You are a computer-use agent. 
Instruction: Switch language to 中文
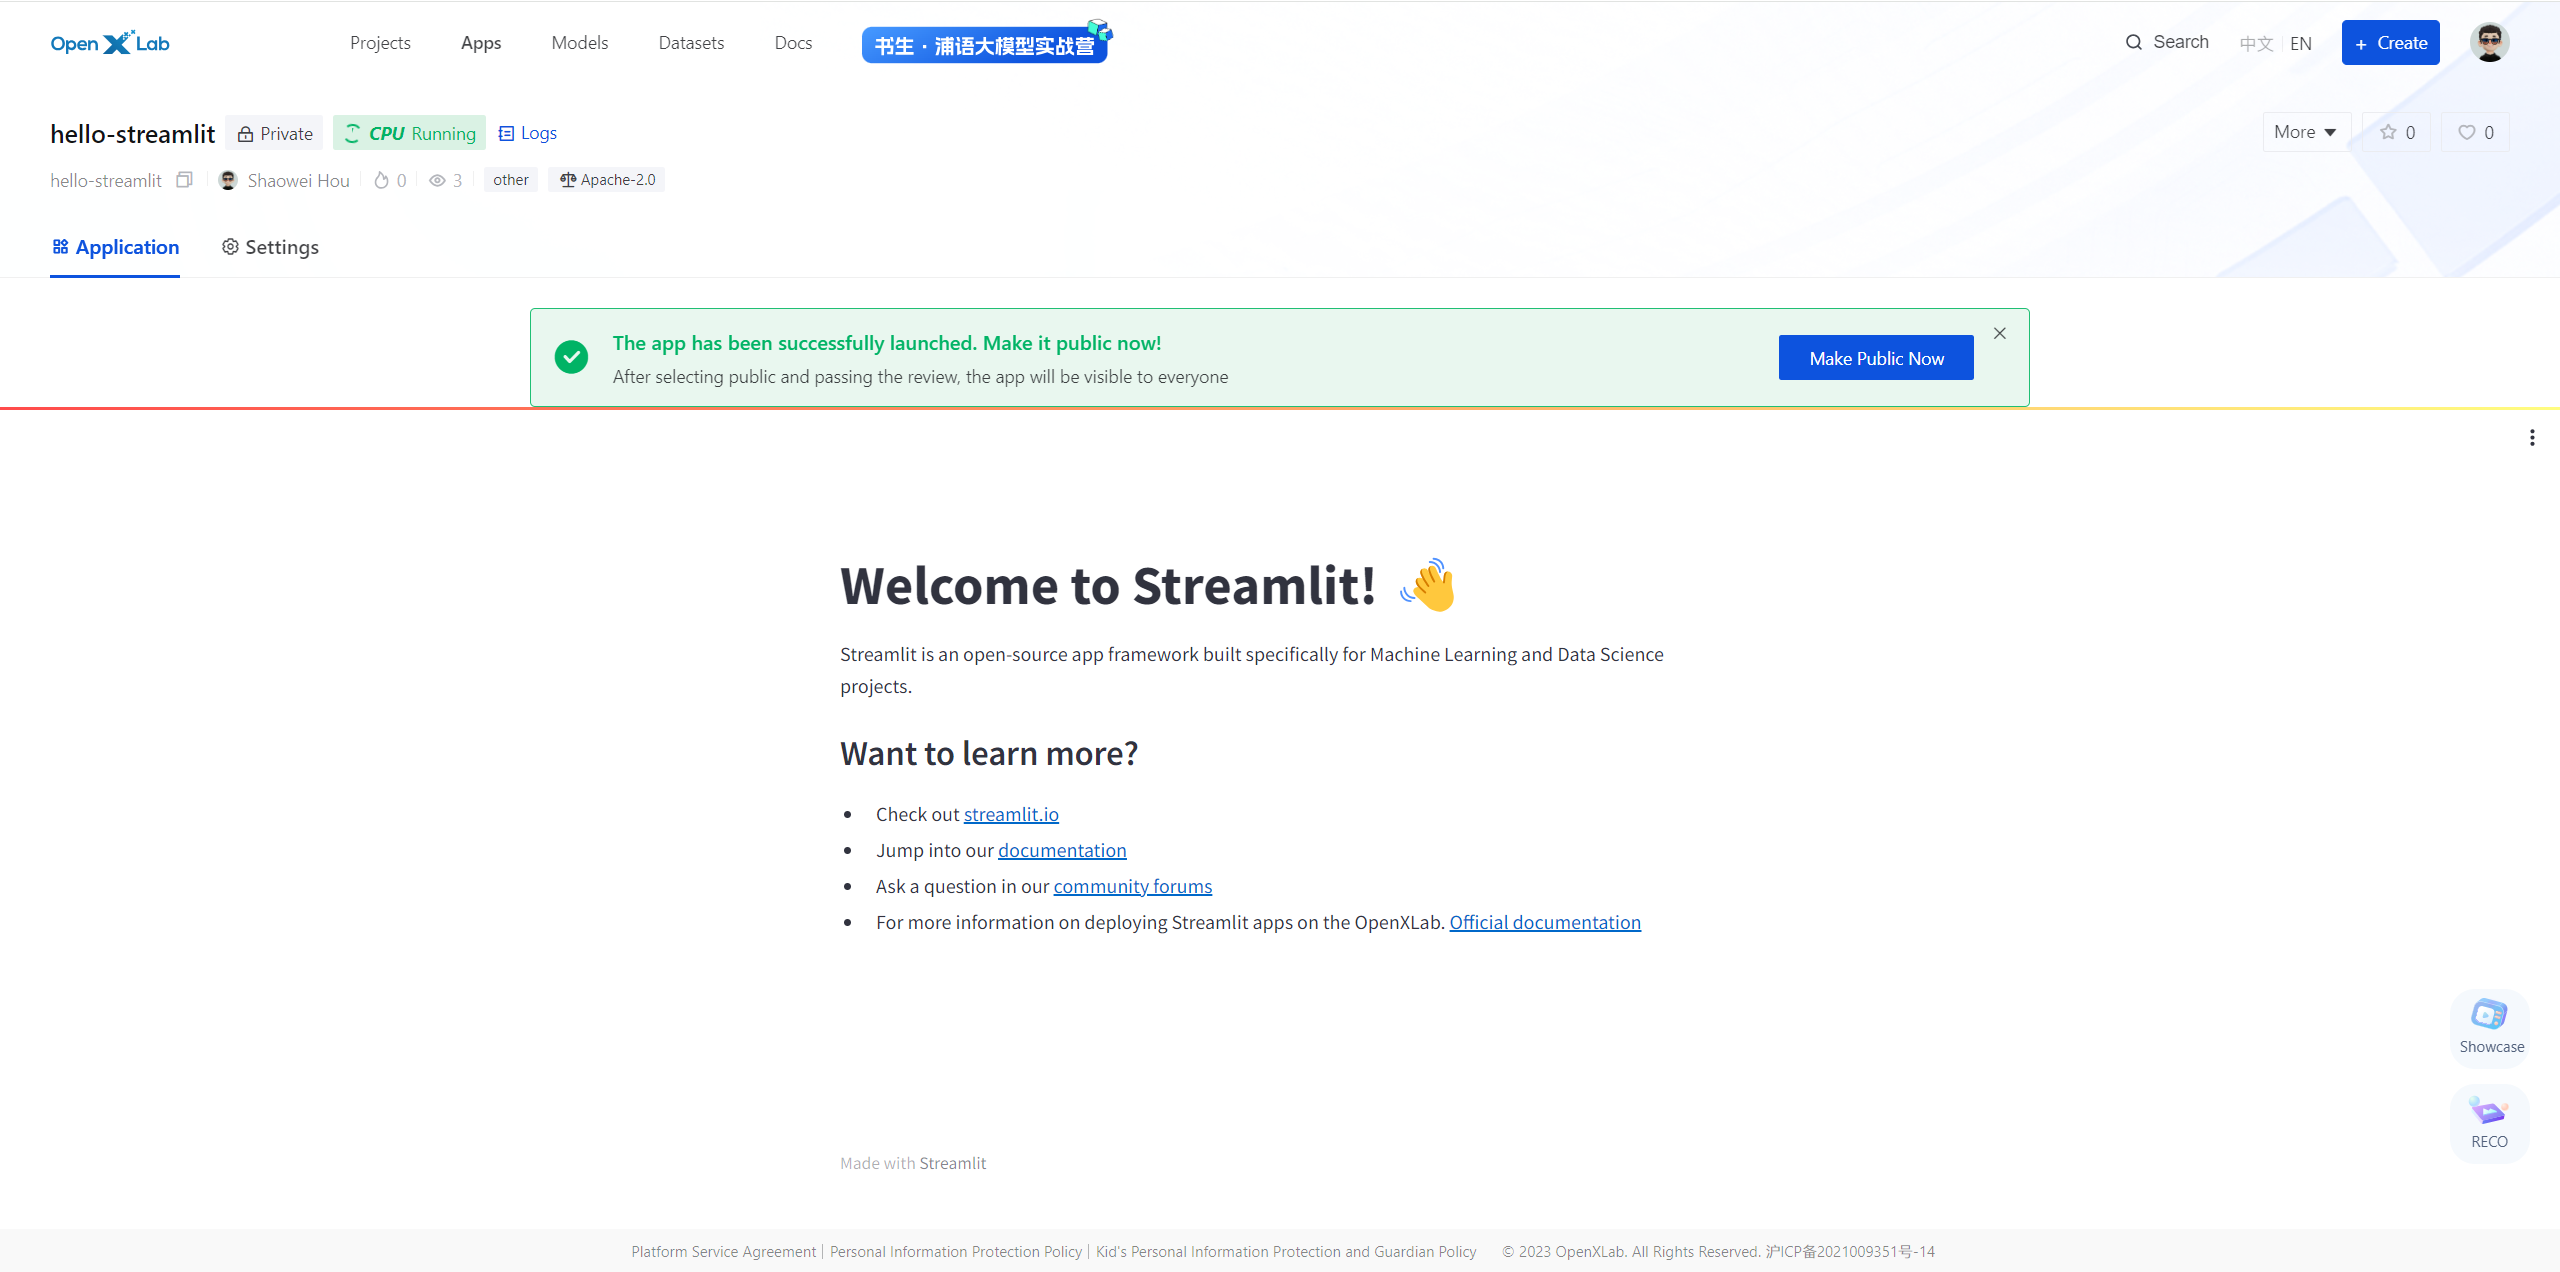click(x=2256, y=43)
